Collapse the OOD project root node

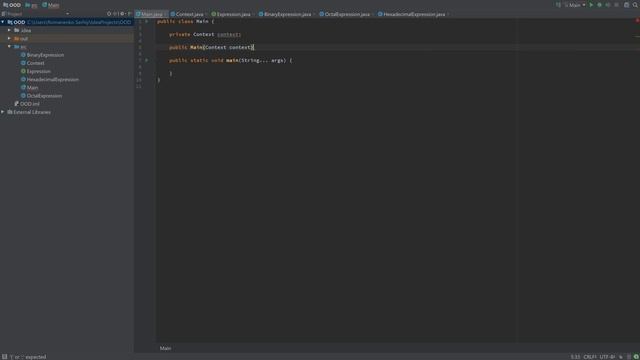click(x=3, y=22)
